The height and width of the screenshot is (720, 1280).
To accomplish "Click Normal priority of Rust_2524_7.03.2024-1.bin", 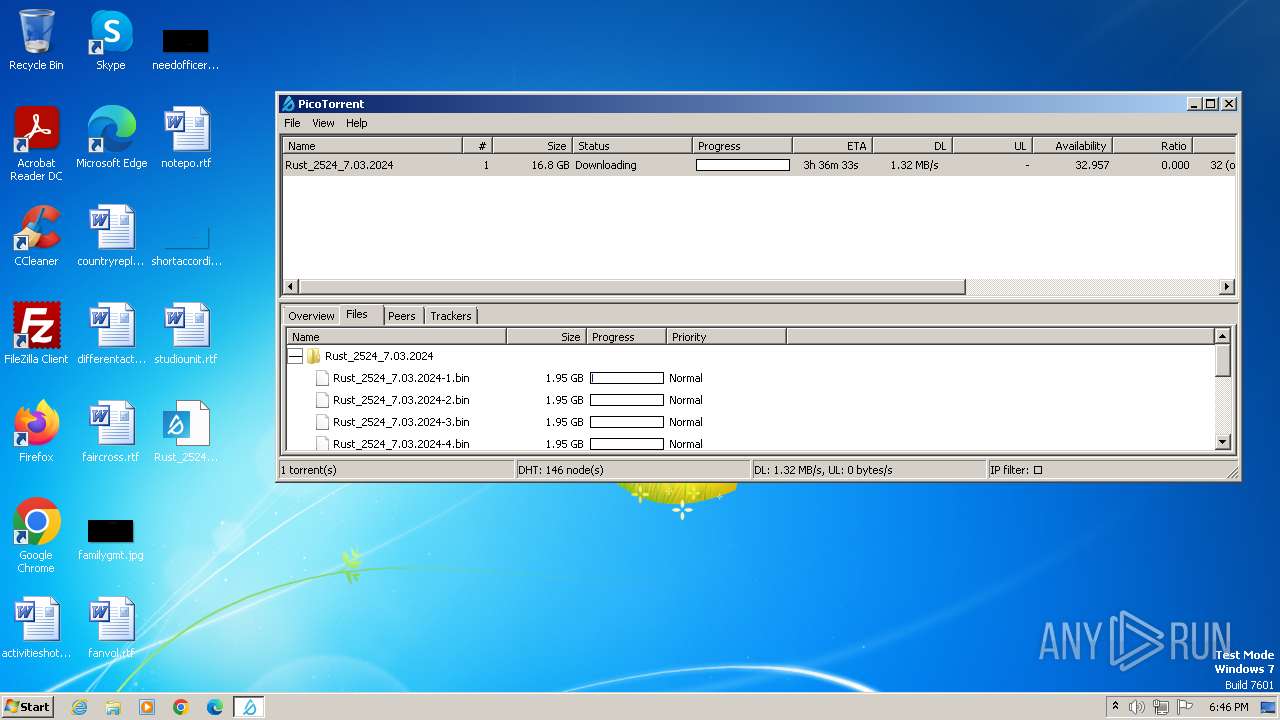I will [686, 378].
